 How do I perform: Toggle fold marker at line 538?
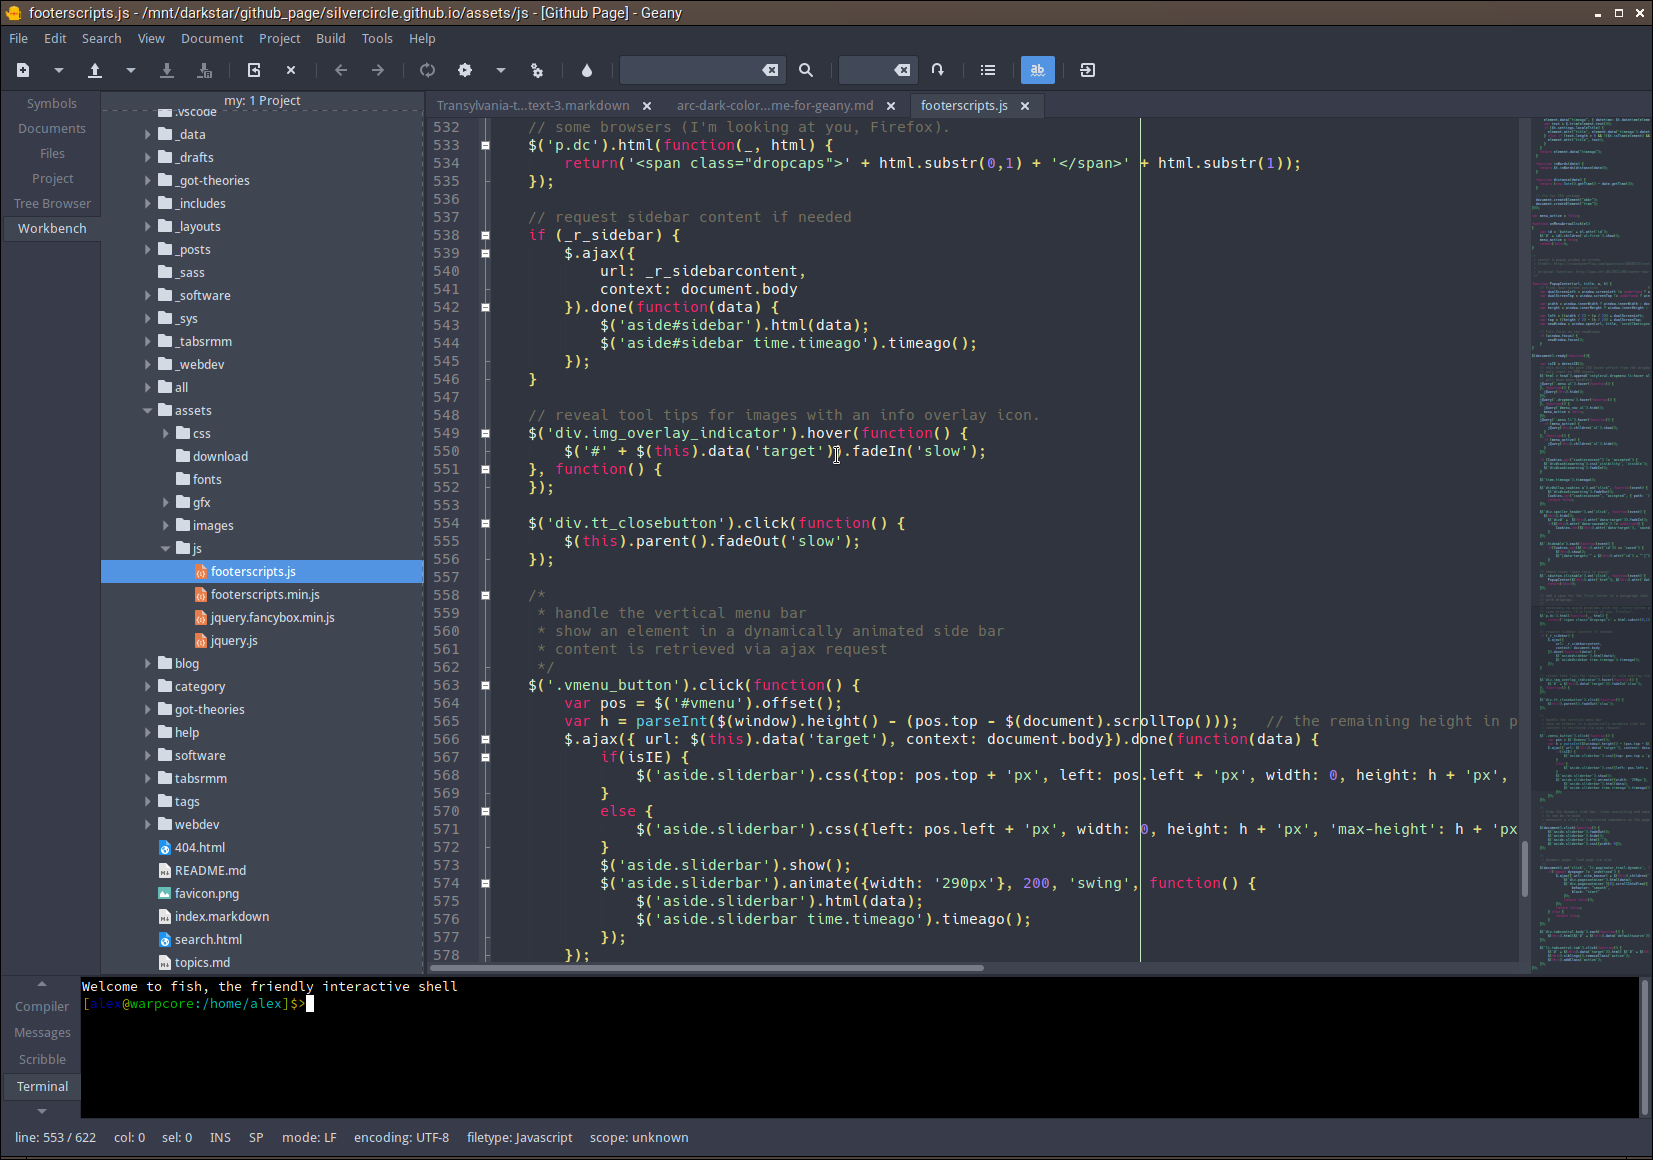pyautogui.click(x=485, y=235)
